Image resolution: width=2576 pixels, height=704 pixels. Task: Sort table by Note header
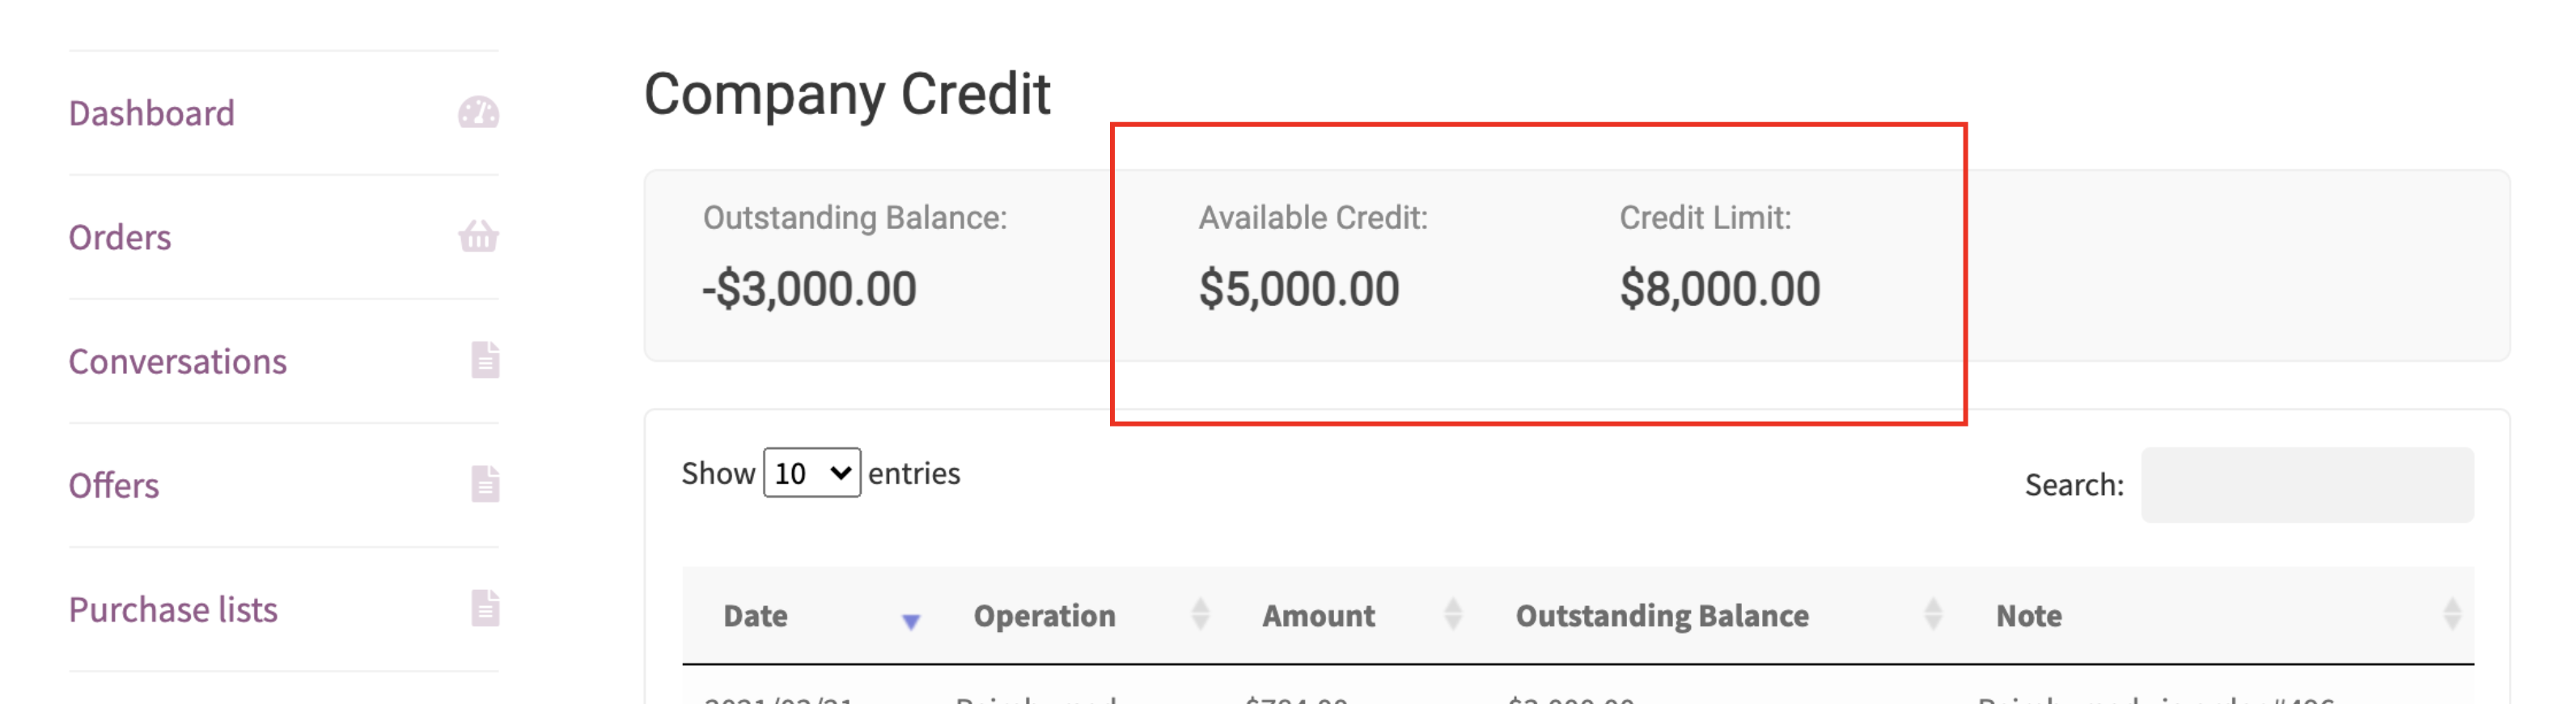tap(2028, 616)
